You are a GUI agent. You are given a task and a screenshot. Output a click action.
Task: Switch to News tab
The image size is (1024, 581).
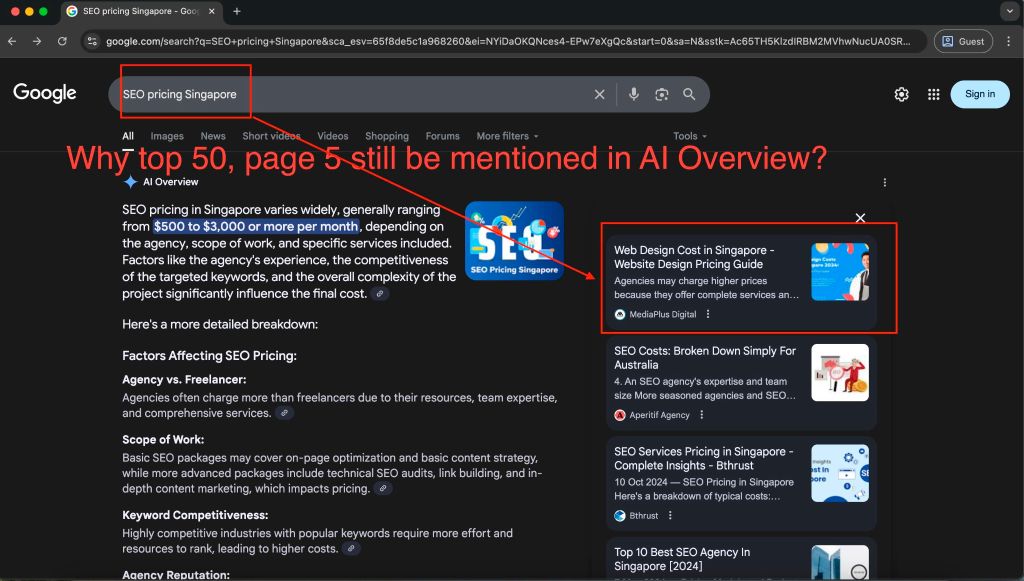(x=213, y=136)
